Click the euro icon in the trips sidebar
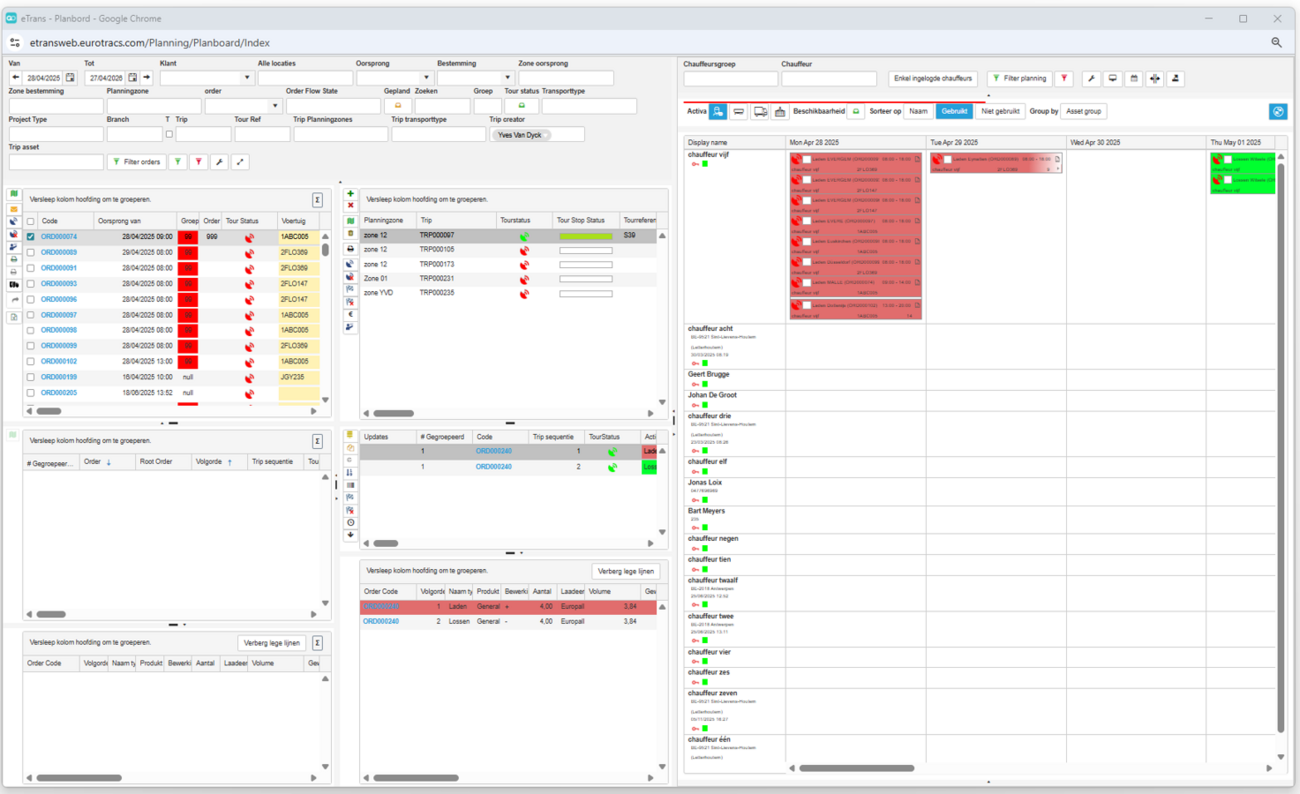 point(350,314)
